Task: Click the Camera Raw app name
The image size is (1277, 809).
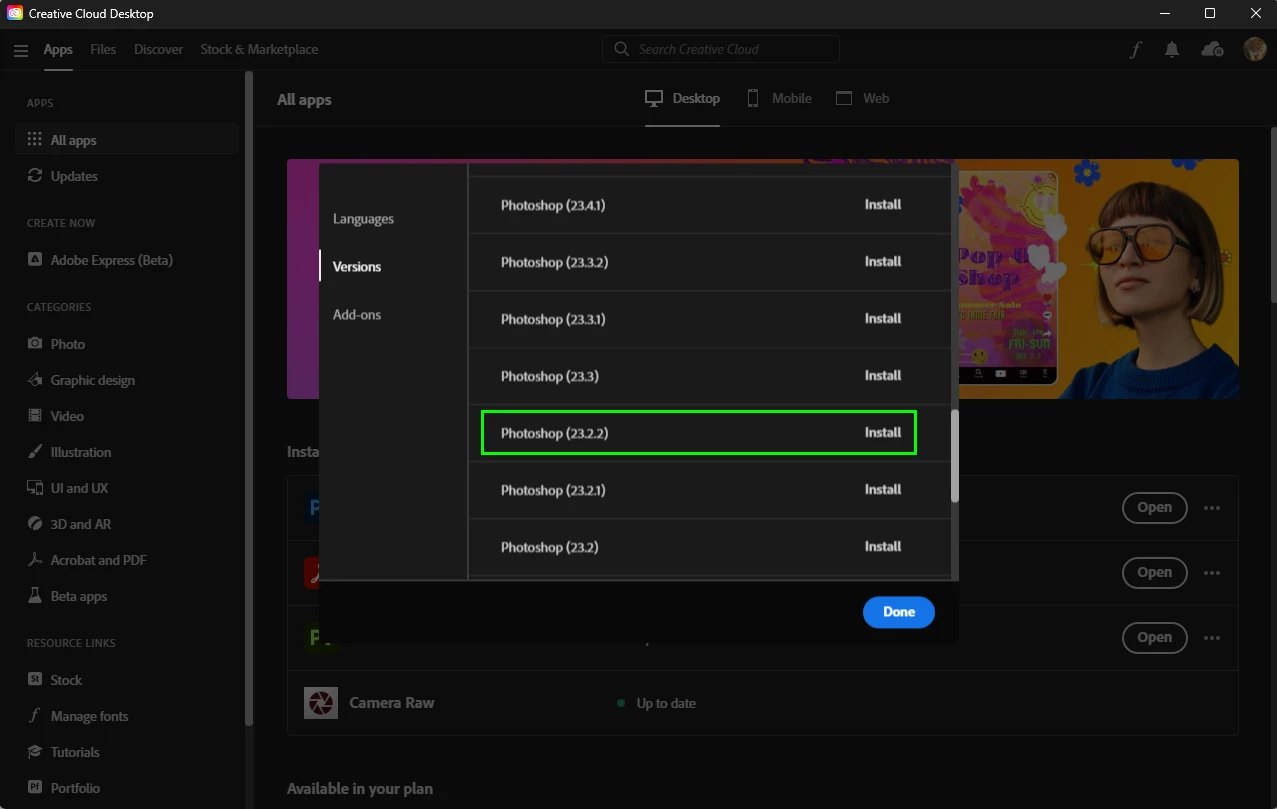Action: click(392, 703)
